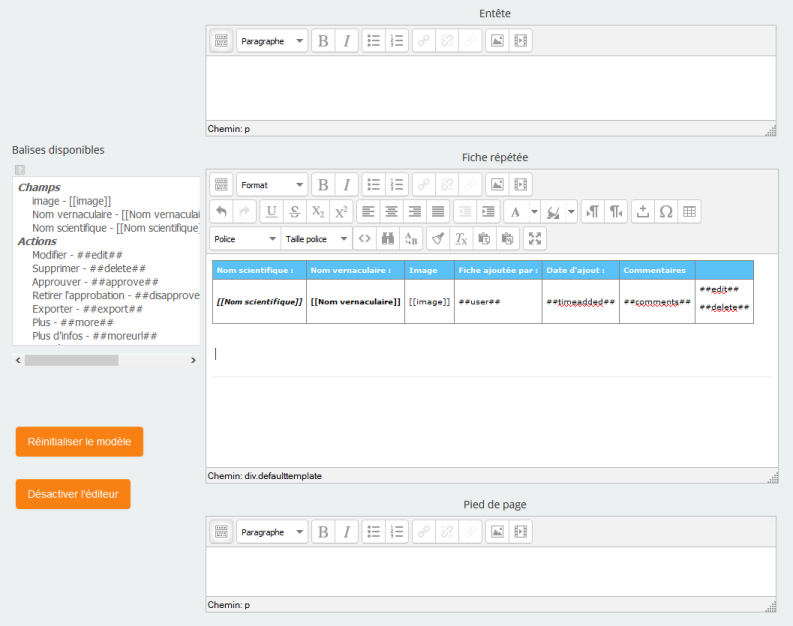This screenshot has width=793, height=626.
Task: Click the tags list horizontal scrollbar thumb
Action: coord(71,360)
